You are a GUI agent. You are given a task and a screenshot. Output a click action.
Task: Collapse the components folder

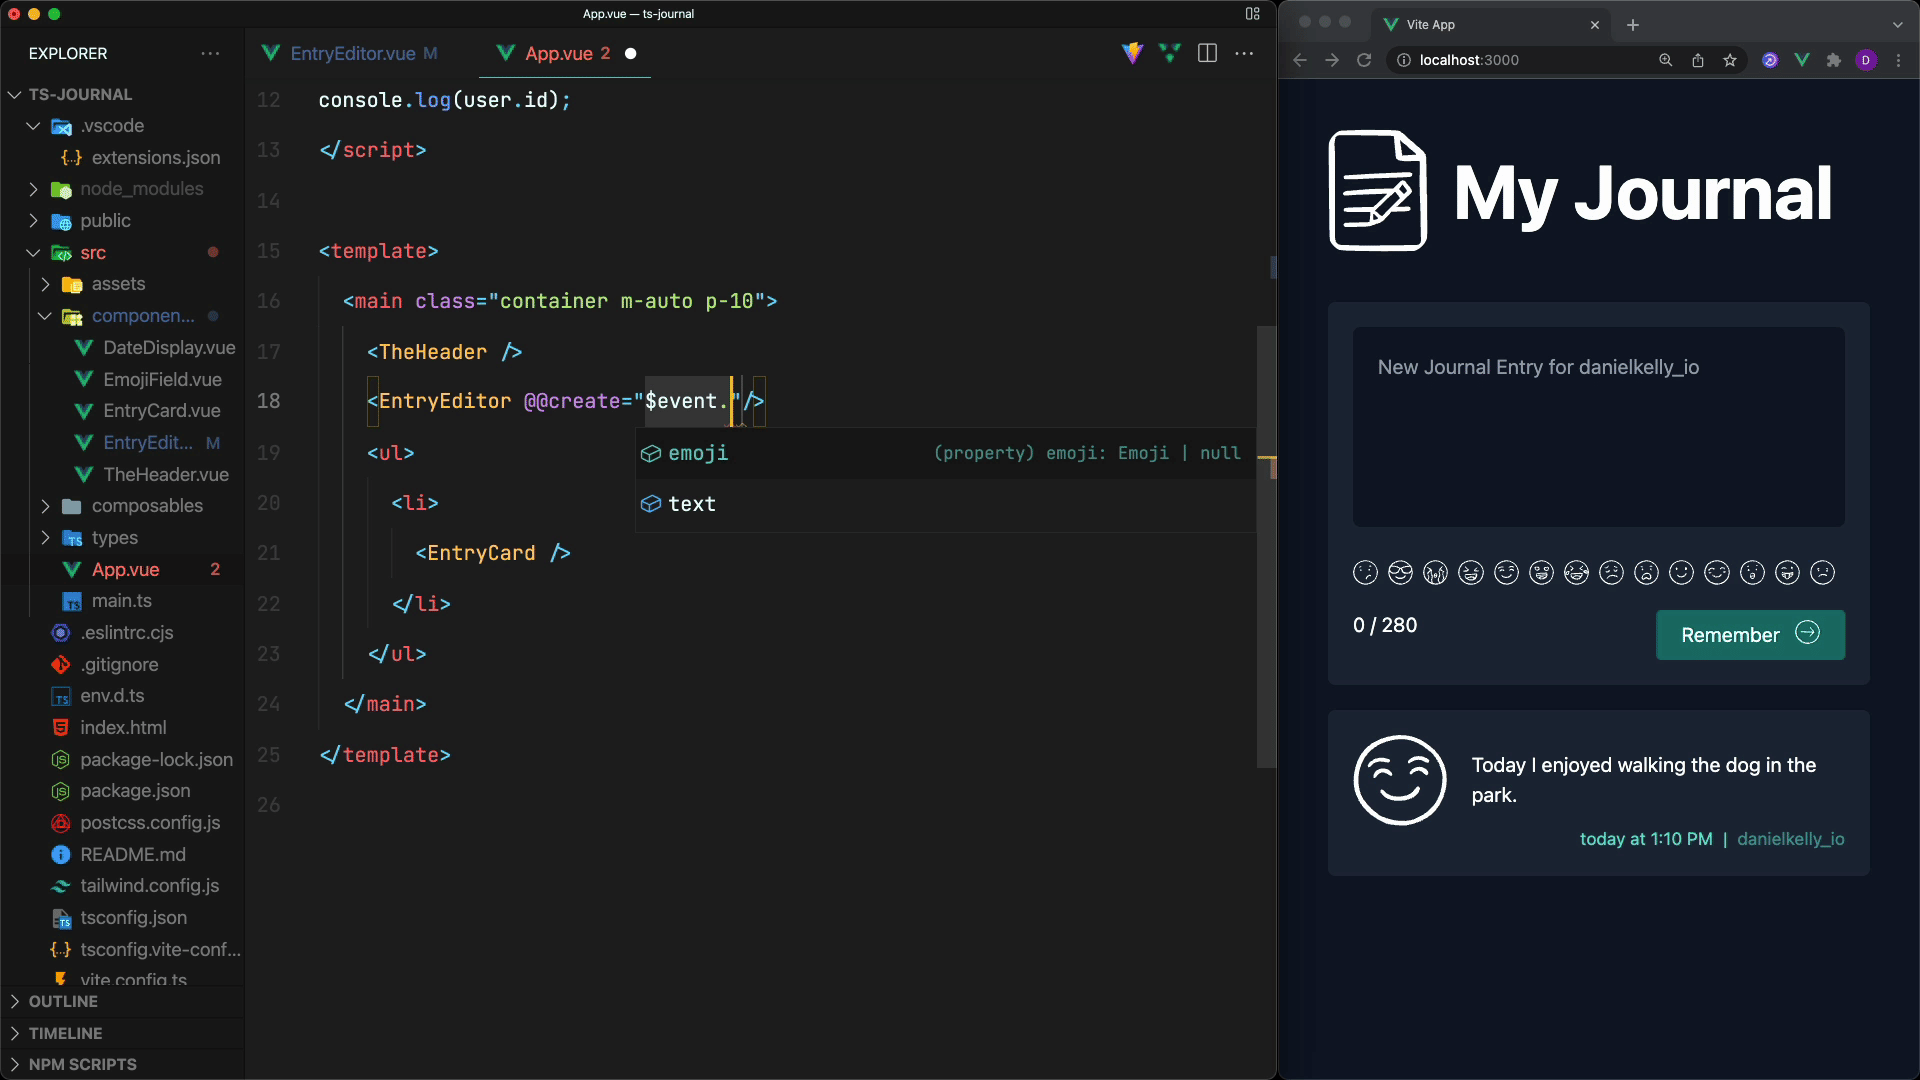45,316
